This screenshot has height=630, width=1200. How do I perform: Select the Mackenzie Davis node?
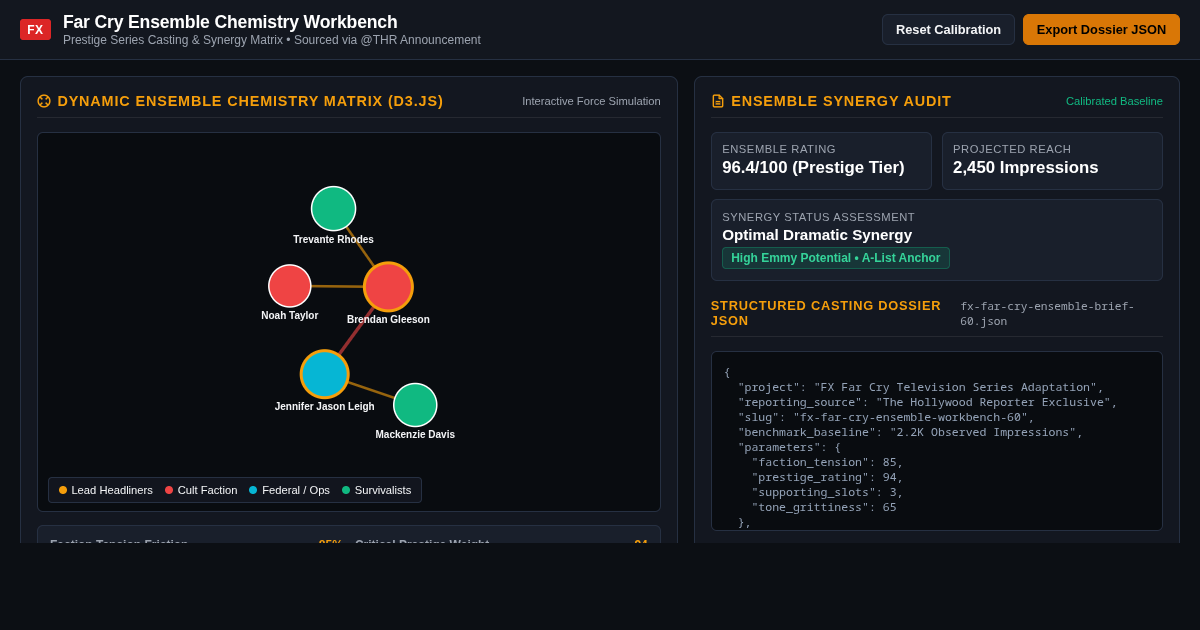(415, 405)
